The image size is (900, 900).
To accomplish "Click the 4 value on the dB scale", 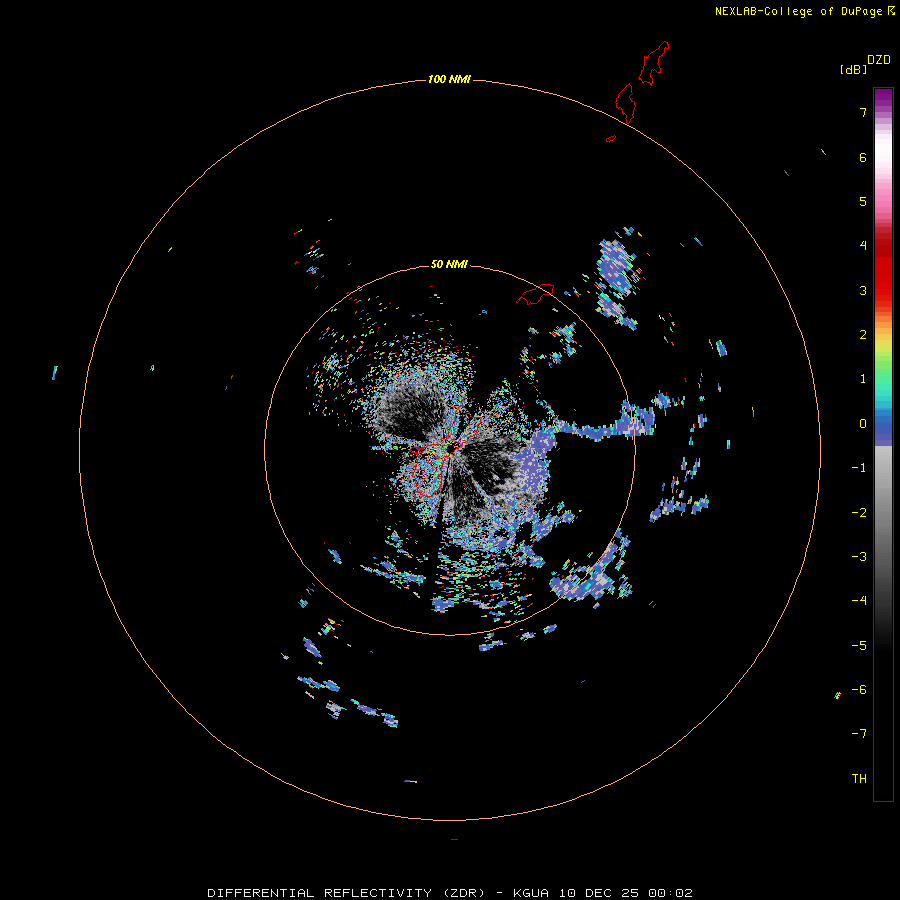I will coord(863,246).
